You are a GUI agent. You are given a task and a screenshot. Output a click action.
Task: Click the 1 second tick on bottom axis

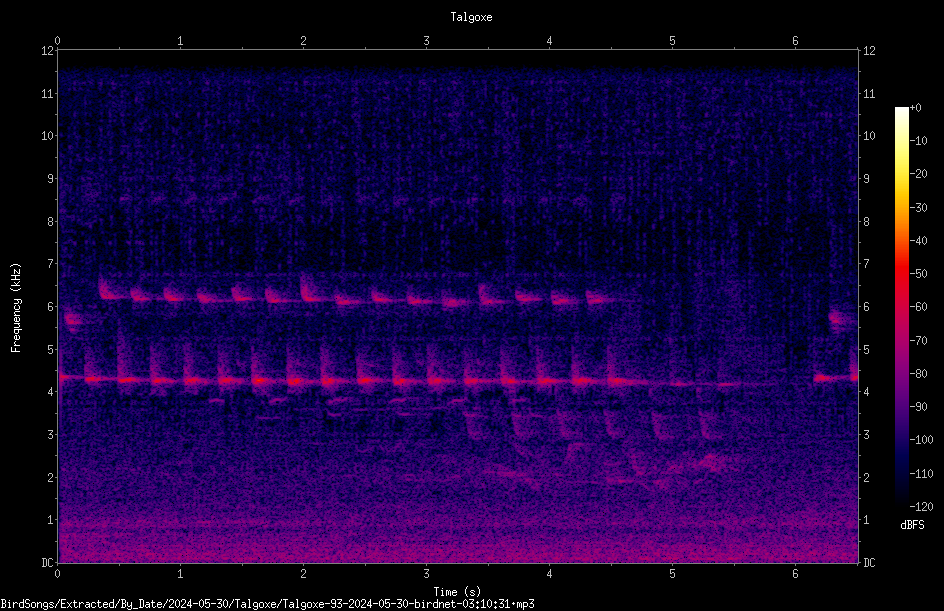[180, 574]
